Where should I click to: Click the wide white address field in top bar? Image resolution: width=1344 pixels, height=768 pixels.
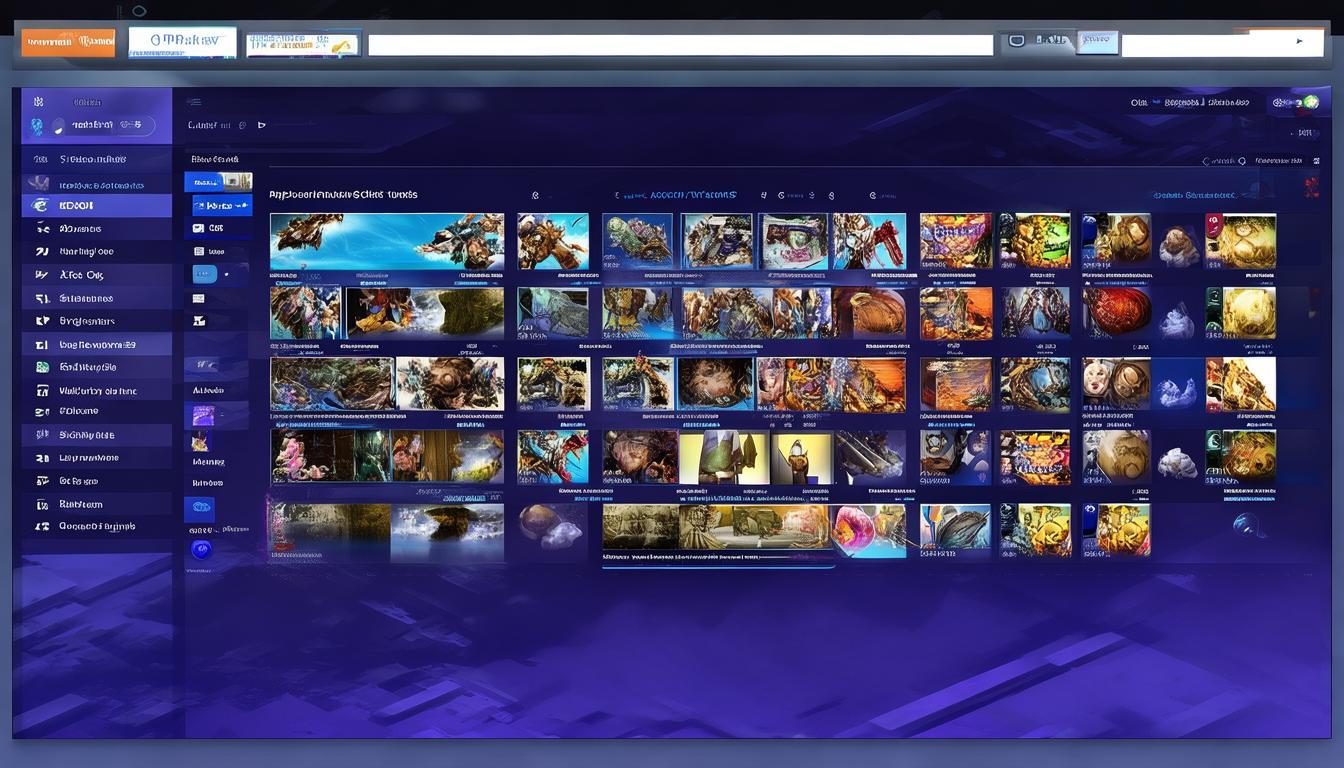click(x=680, y=45)
